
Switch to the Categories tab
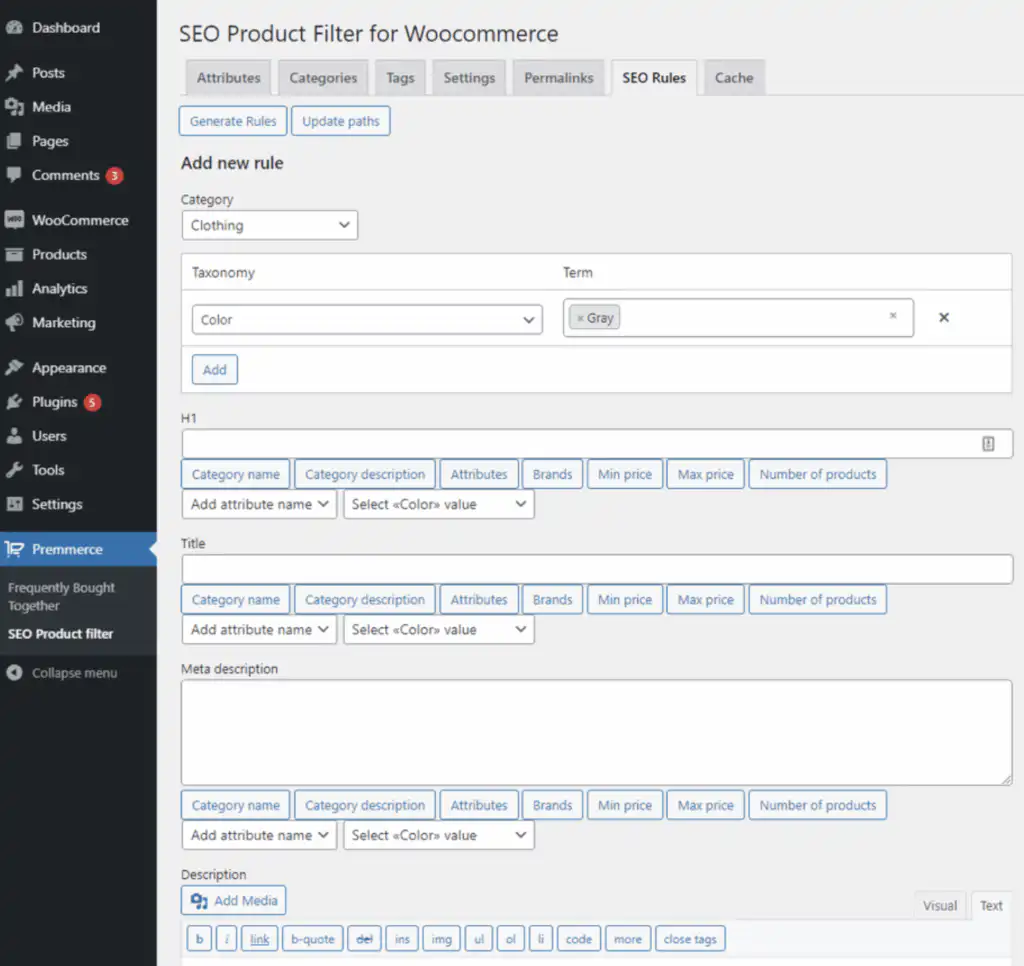(323, 78)
